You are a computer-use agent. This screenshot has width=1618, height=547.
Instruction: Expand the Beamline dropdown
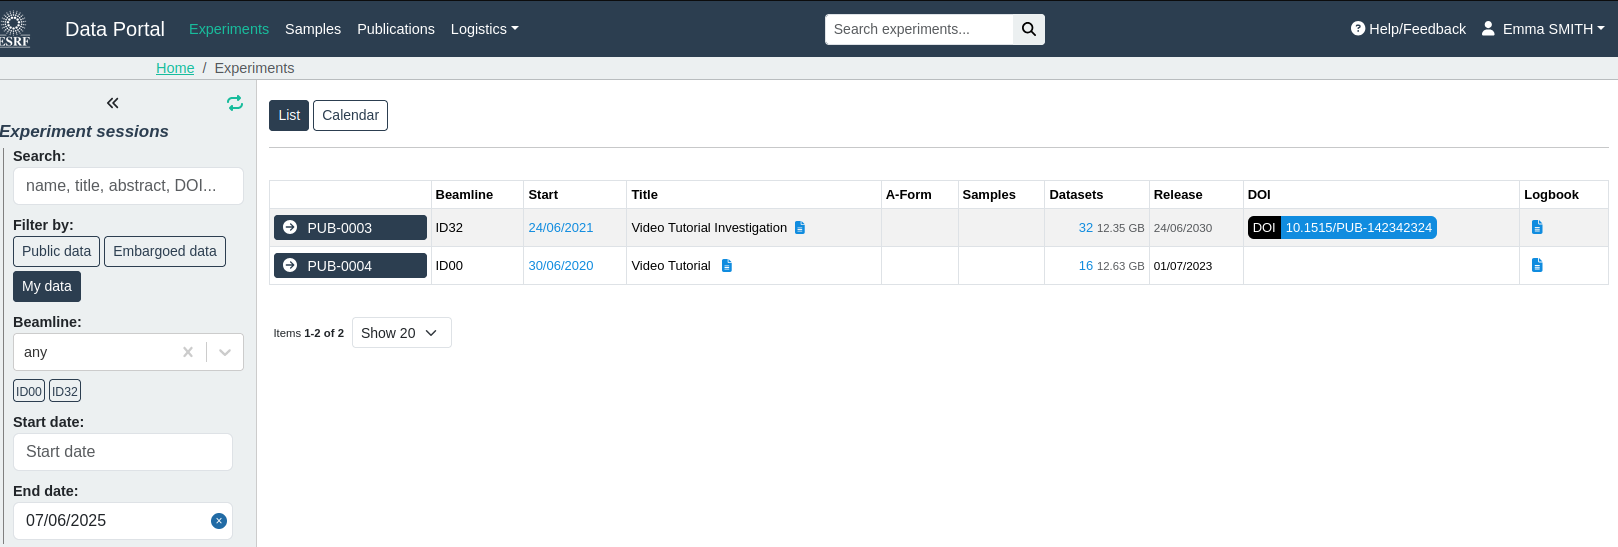click(x=225, y=352)
